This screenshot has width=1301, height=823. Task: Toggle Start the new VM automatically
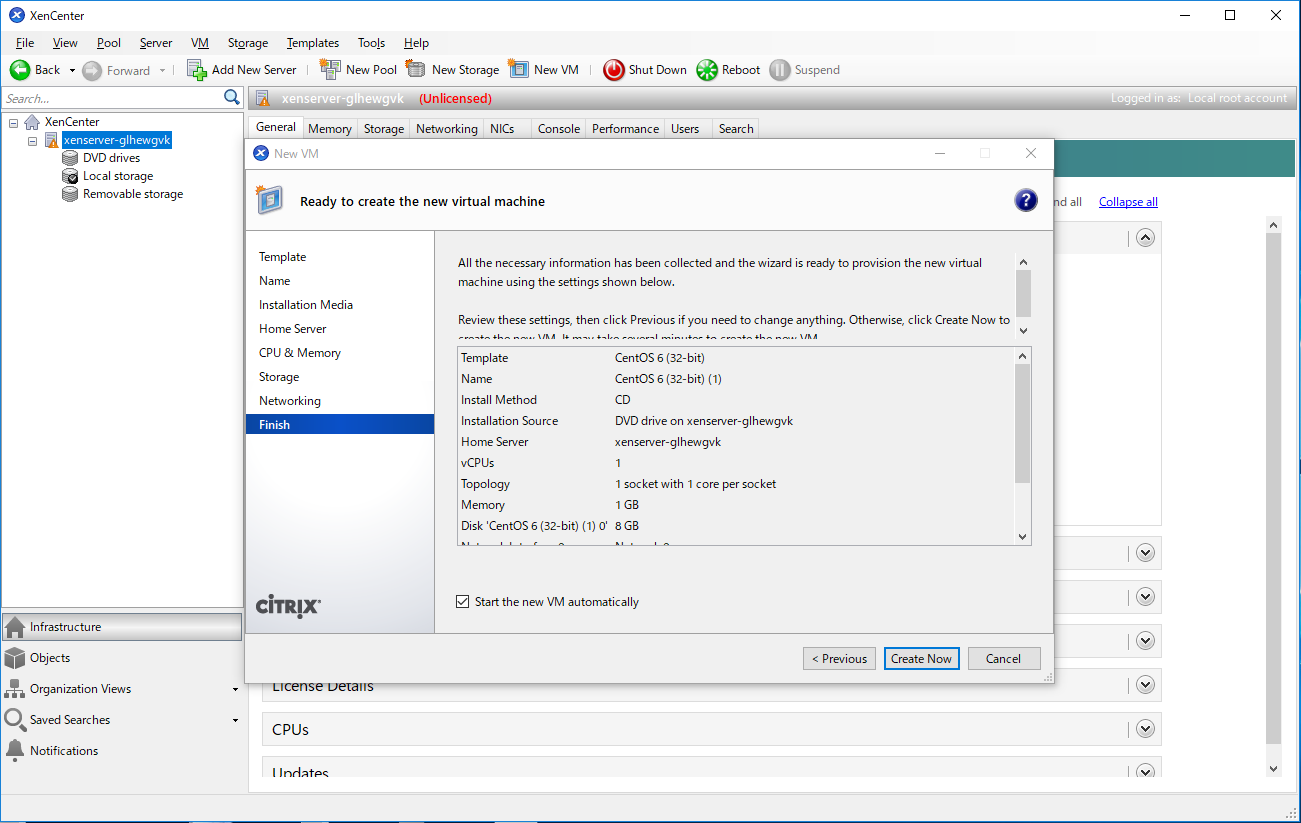[462, 602]
